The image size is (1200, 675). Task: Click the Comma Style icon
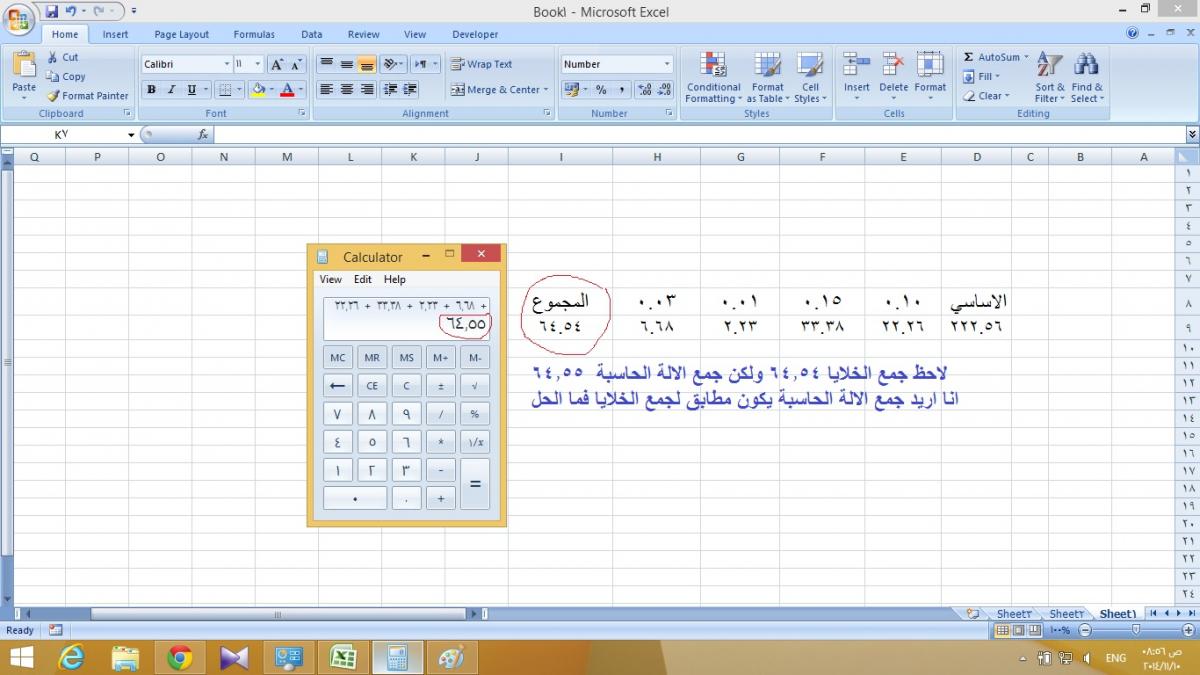622,89
